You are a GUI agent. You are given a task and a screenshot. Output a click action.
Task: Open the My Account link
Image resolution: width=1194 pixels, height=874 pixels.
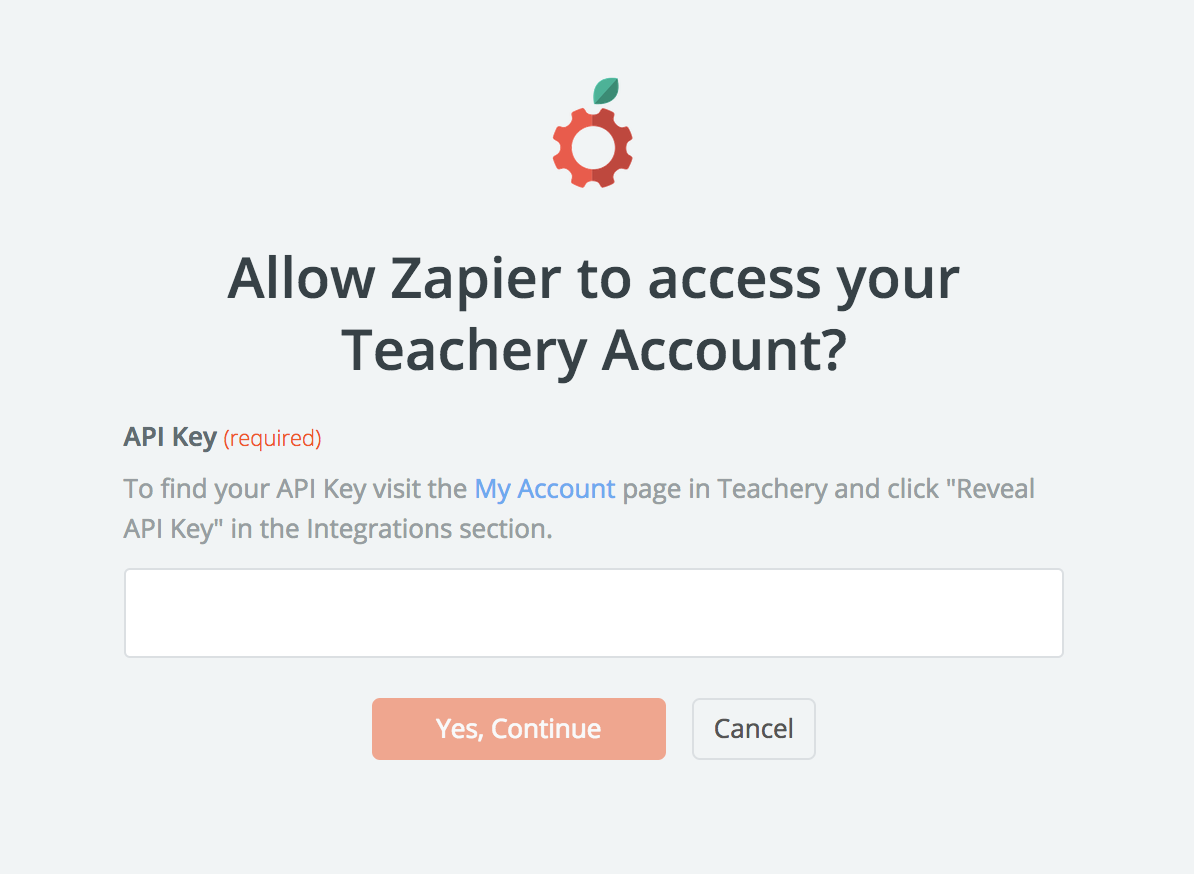pos(544,489)
